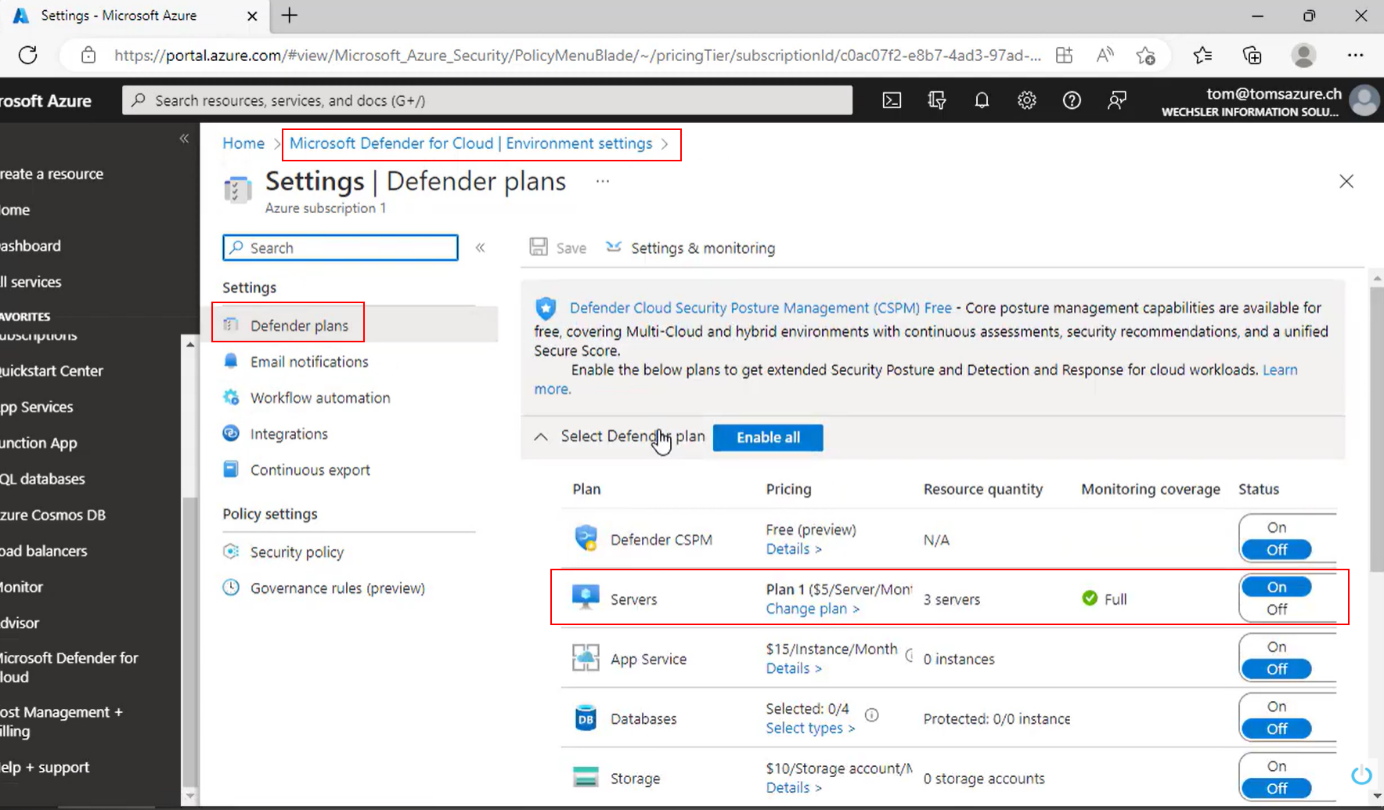
Task: Click the Servers plan icon
Action: [x=586, y=598]
